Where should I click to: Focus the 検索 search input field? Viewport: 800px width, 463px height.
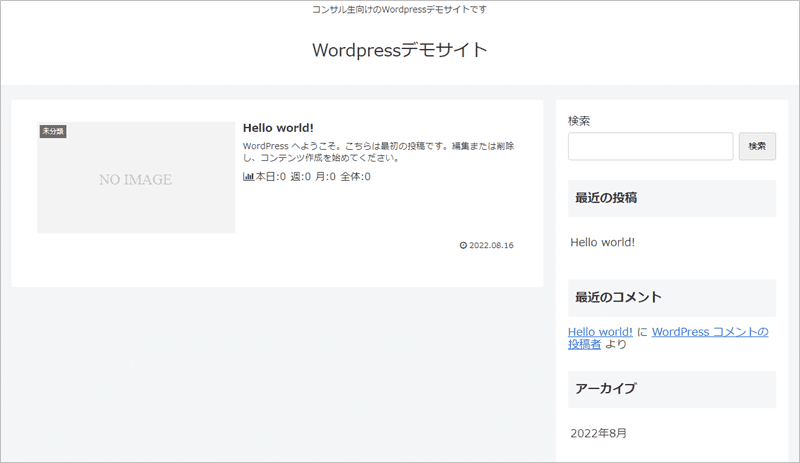pyautogui.click(x=650, y=146)
